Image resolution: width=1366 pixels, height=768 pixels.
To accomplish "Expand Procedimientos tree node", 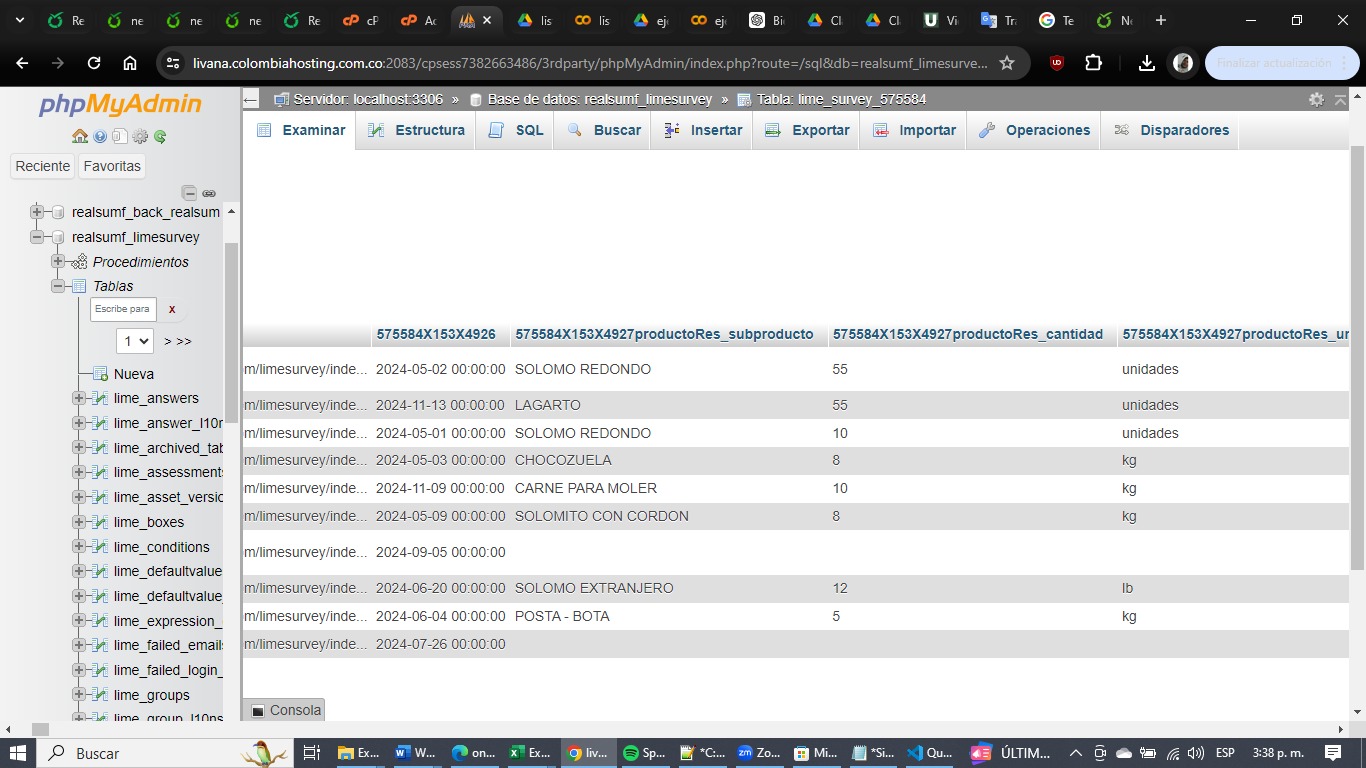I will coord(57,261).
